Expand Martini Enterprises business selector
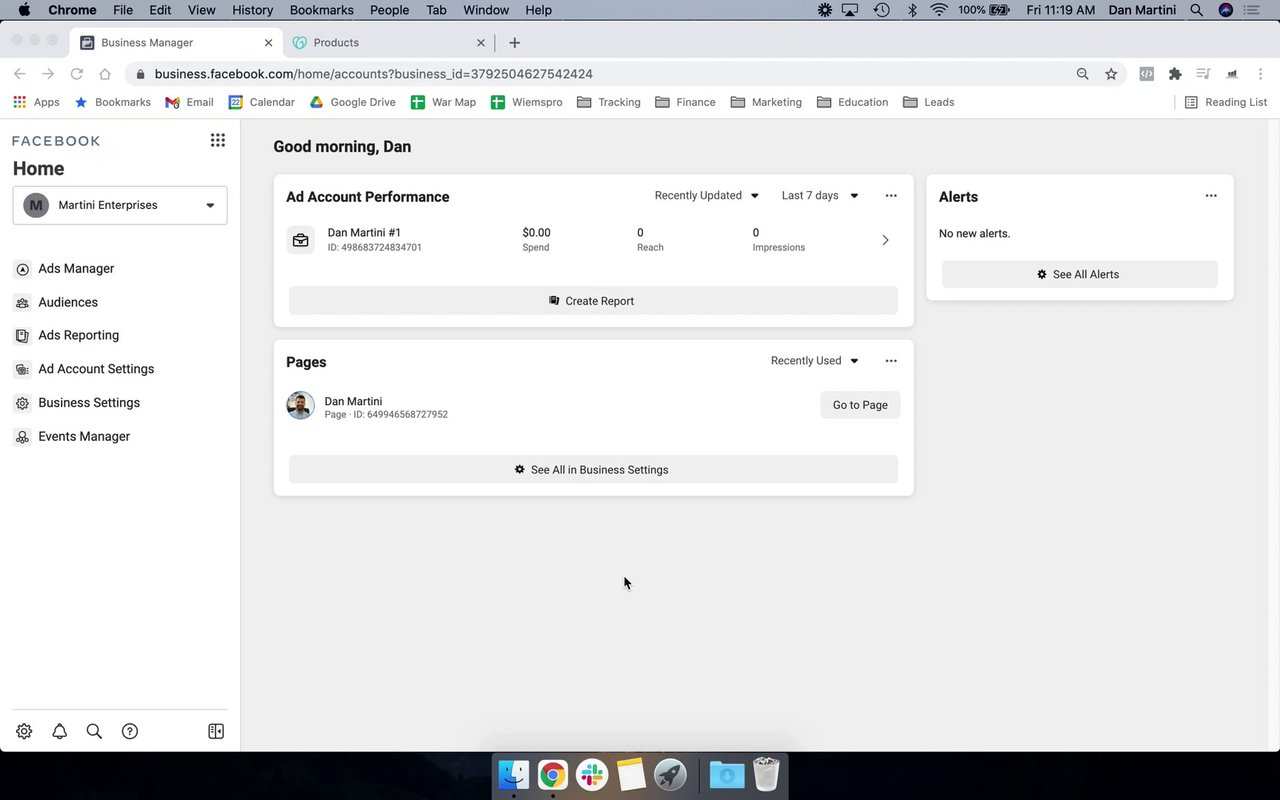Image resolution: width=1280 pixels, height=800 pixels. click(x=120, y=205)
